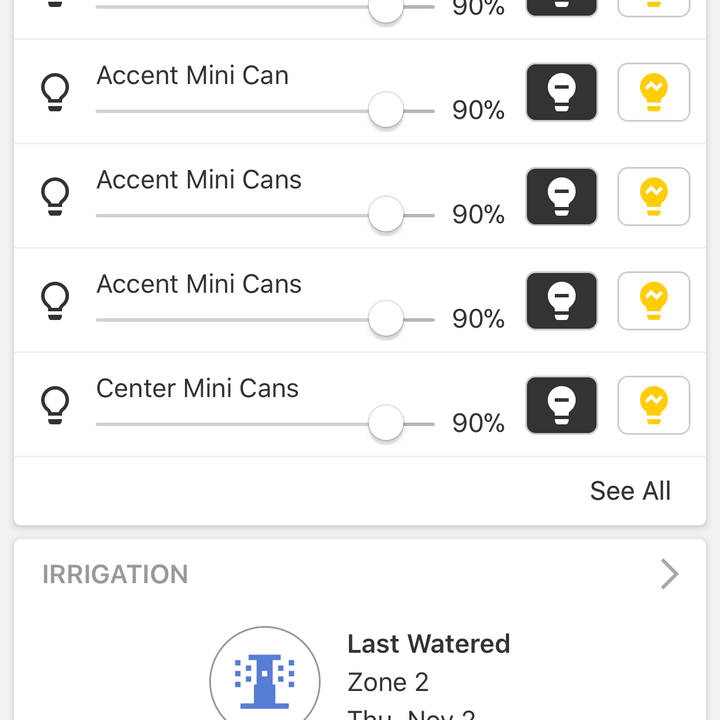Turn on Accent Mini Can with yellow bulb
Screen dimensions: 720x720
(653, 92)
